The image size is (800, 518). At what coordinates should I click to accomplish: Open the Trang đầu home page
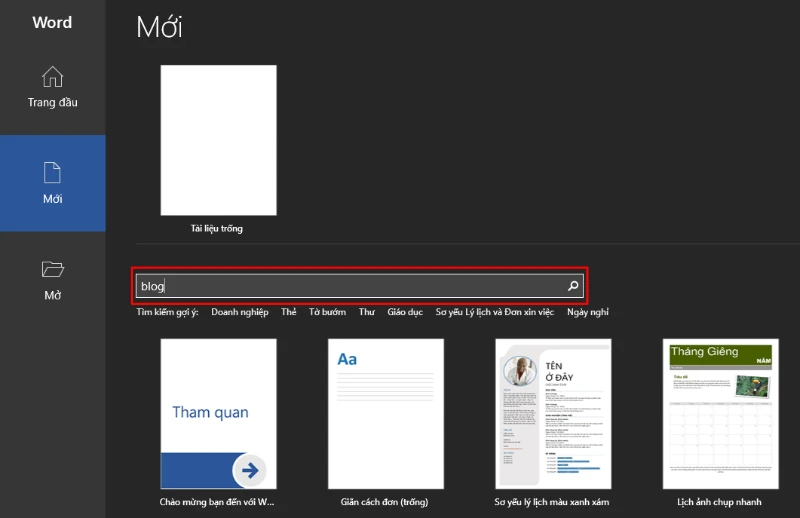pos(53,87)
